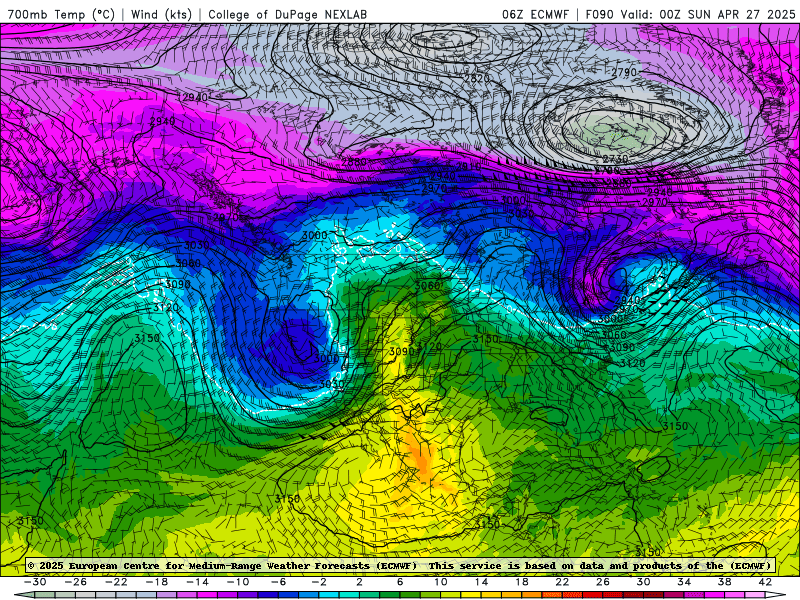This screenshot has width=800, height=600.
Task: Click the ECMWF copyright notice on the left
Action: tap(222, 565)
